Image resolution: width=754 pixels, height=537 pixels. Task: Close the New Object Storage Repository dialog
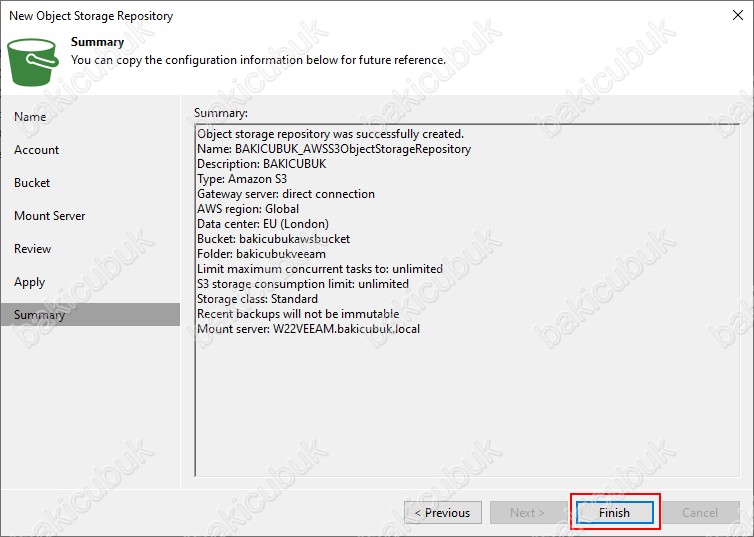click(738, 15)
